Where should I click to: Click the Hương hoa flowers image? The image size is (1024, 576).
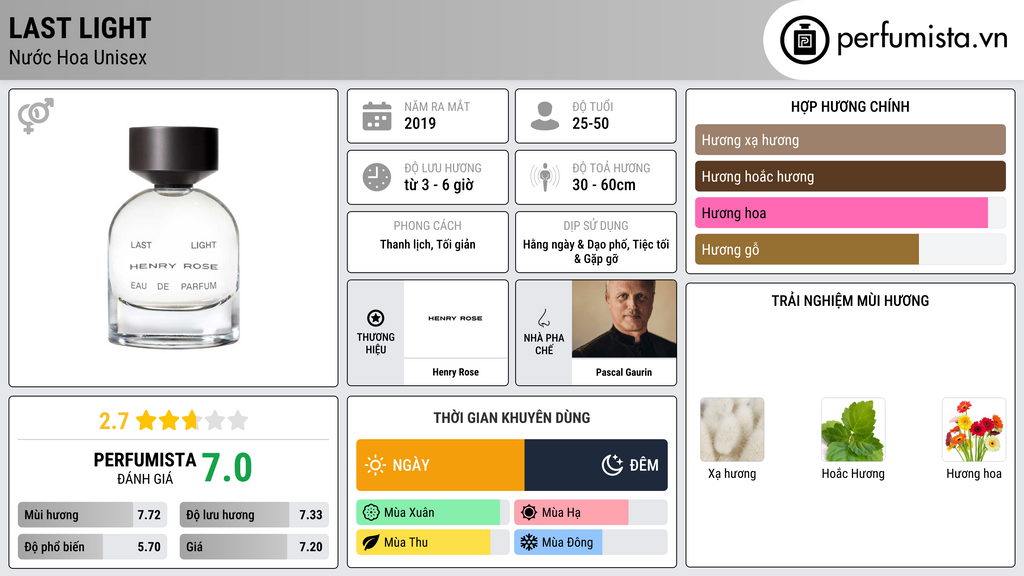point(974,430)
